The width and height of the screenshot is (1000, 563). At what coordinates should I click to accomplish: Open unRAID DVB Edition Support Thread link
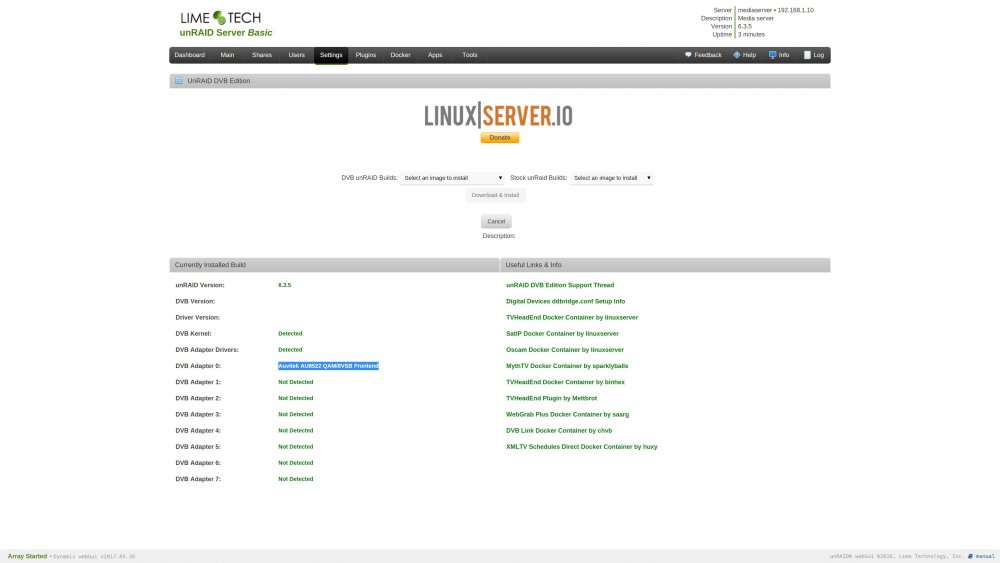[x=560, y=285]
